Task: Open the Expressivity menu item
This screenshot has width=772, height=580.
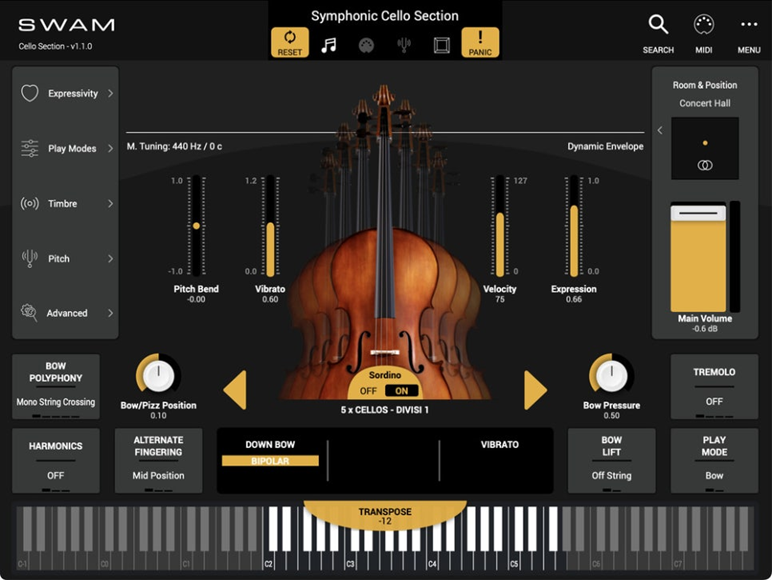Action: click(65, 93)
